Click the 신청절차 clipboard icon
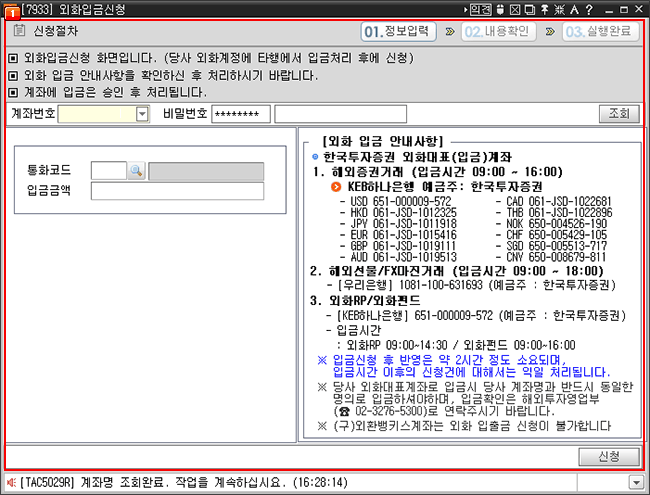The width and height of the screenshot is (650, 495). coord(19,31)
